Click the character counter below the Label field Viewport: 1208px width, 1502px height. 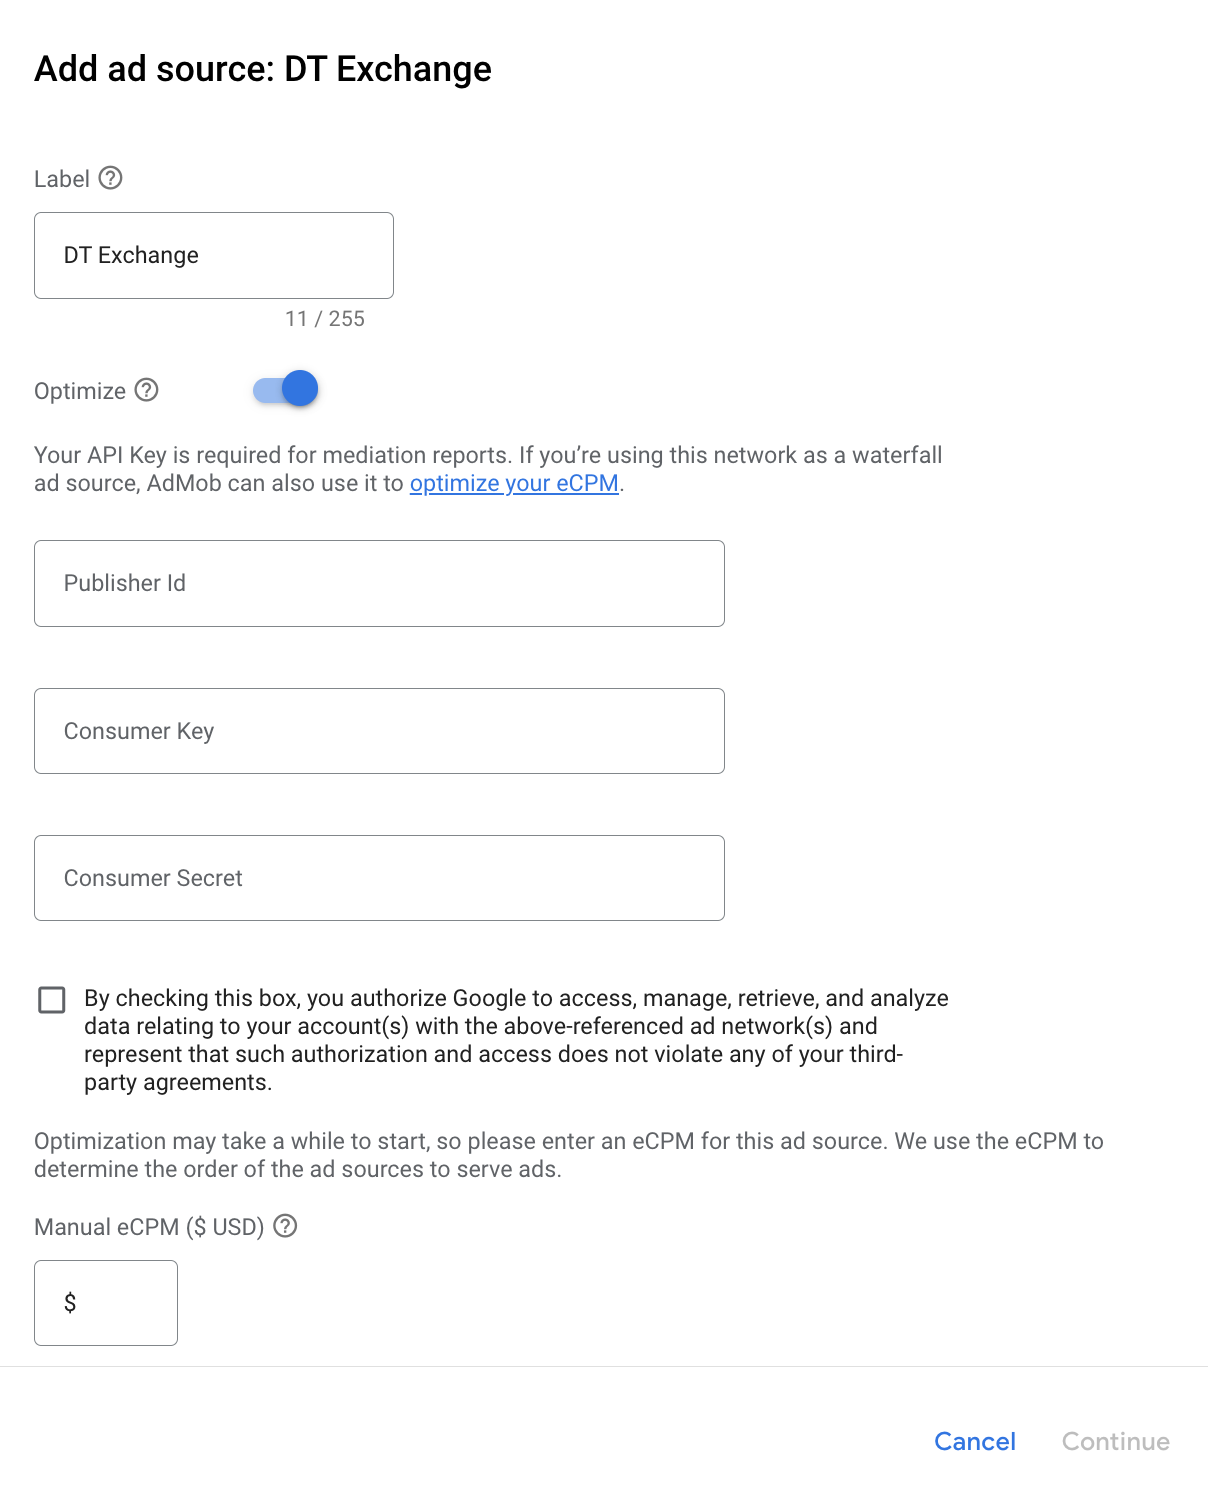[324, 318]
